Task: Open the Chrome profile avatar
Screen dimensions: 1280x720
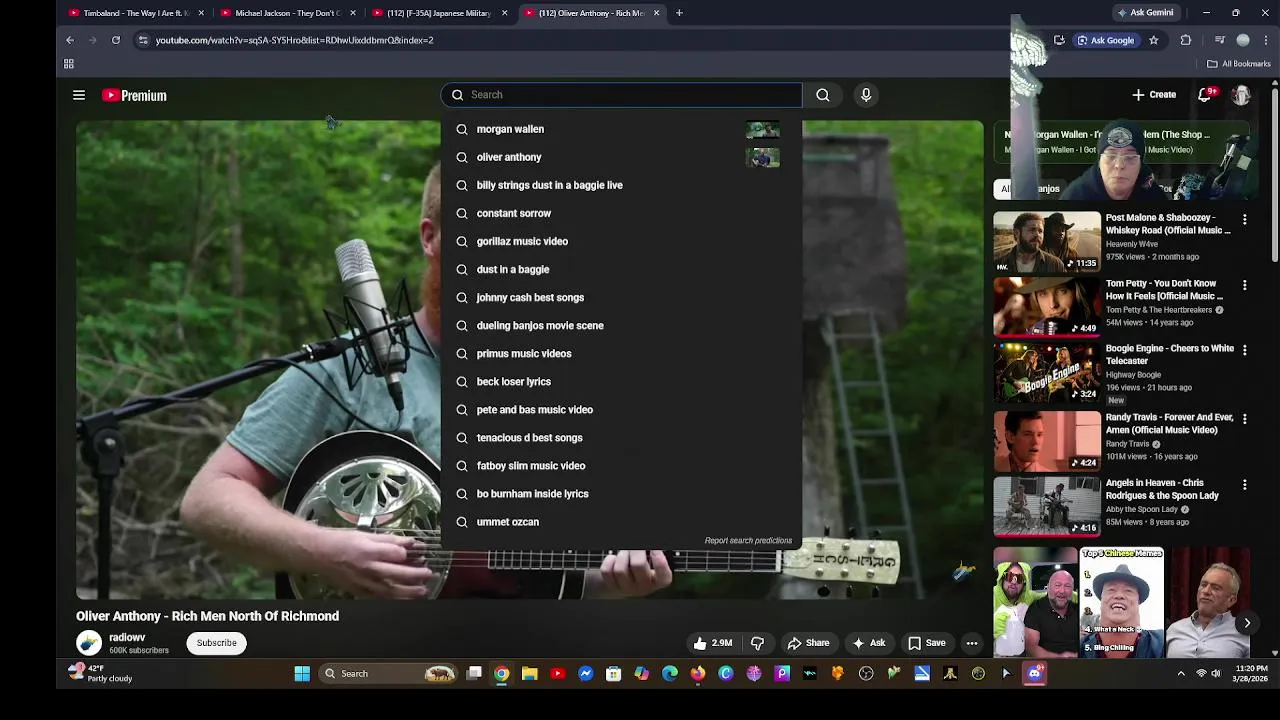Action: tap(1243, 40)
